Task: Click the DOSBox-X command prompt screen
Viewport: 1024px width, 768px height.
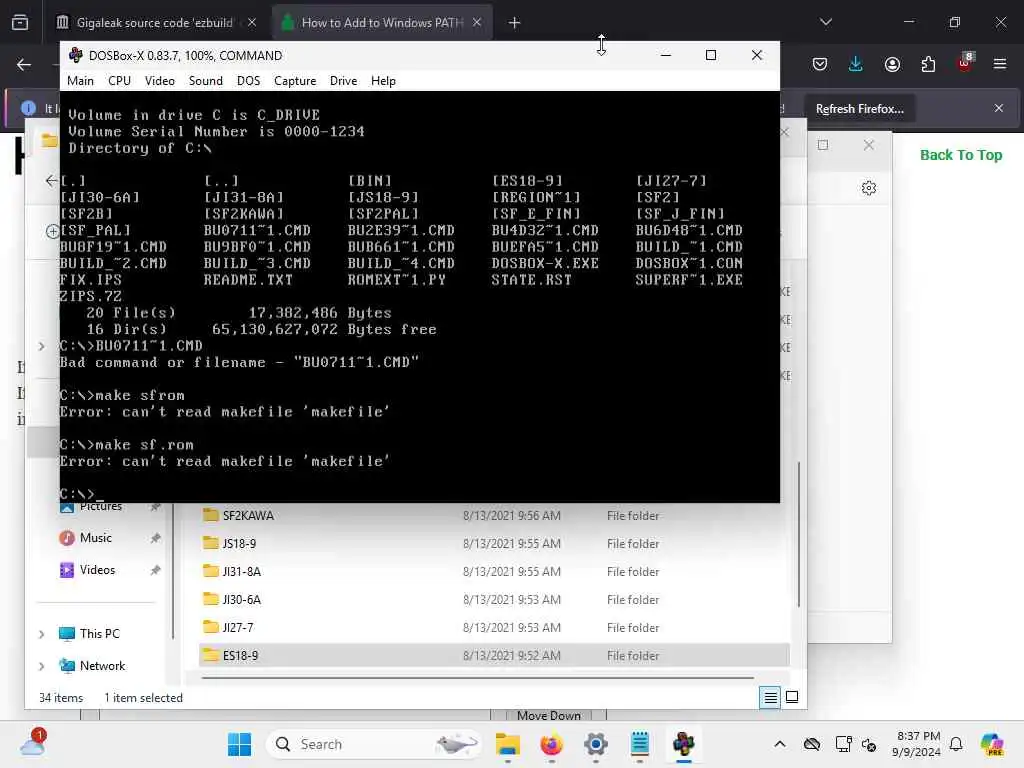Action: tap(419, 296)
